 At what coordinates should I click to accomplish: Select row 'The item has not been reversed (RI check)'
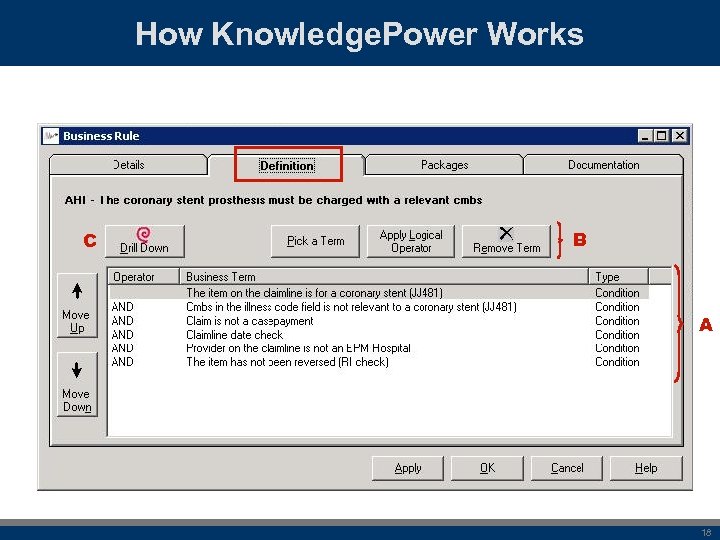pos(379,362)
